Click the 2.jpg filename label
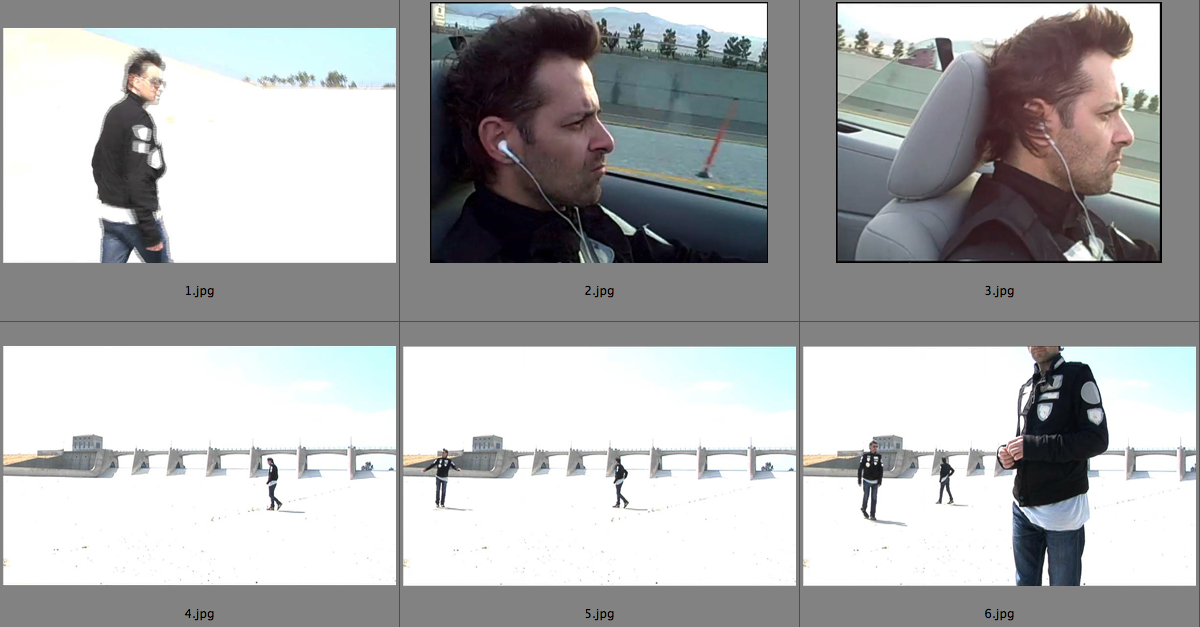1200x627 pixels. coord(599,291)
